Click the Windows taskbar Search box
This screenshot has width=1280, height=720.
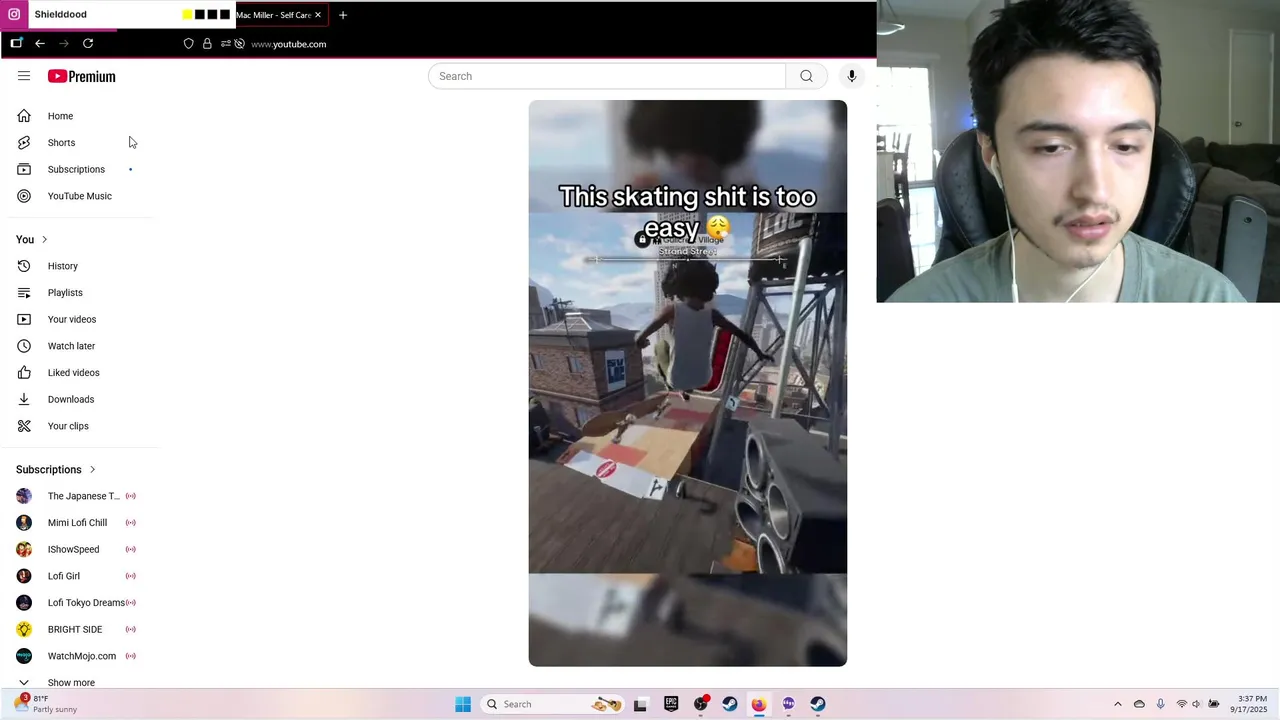(552, 704)
